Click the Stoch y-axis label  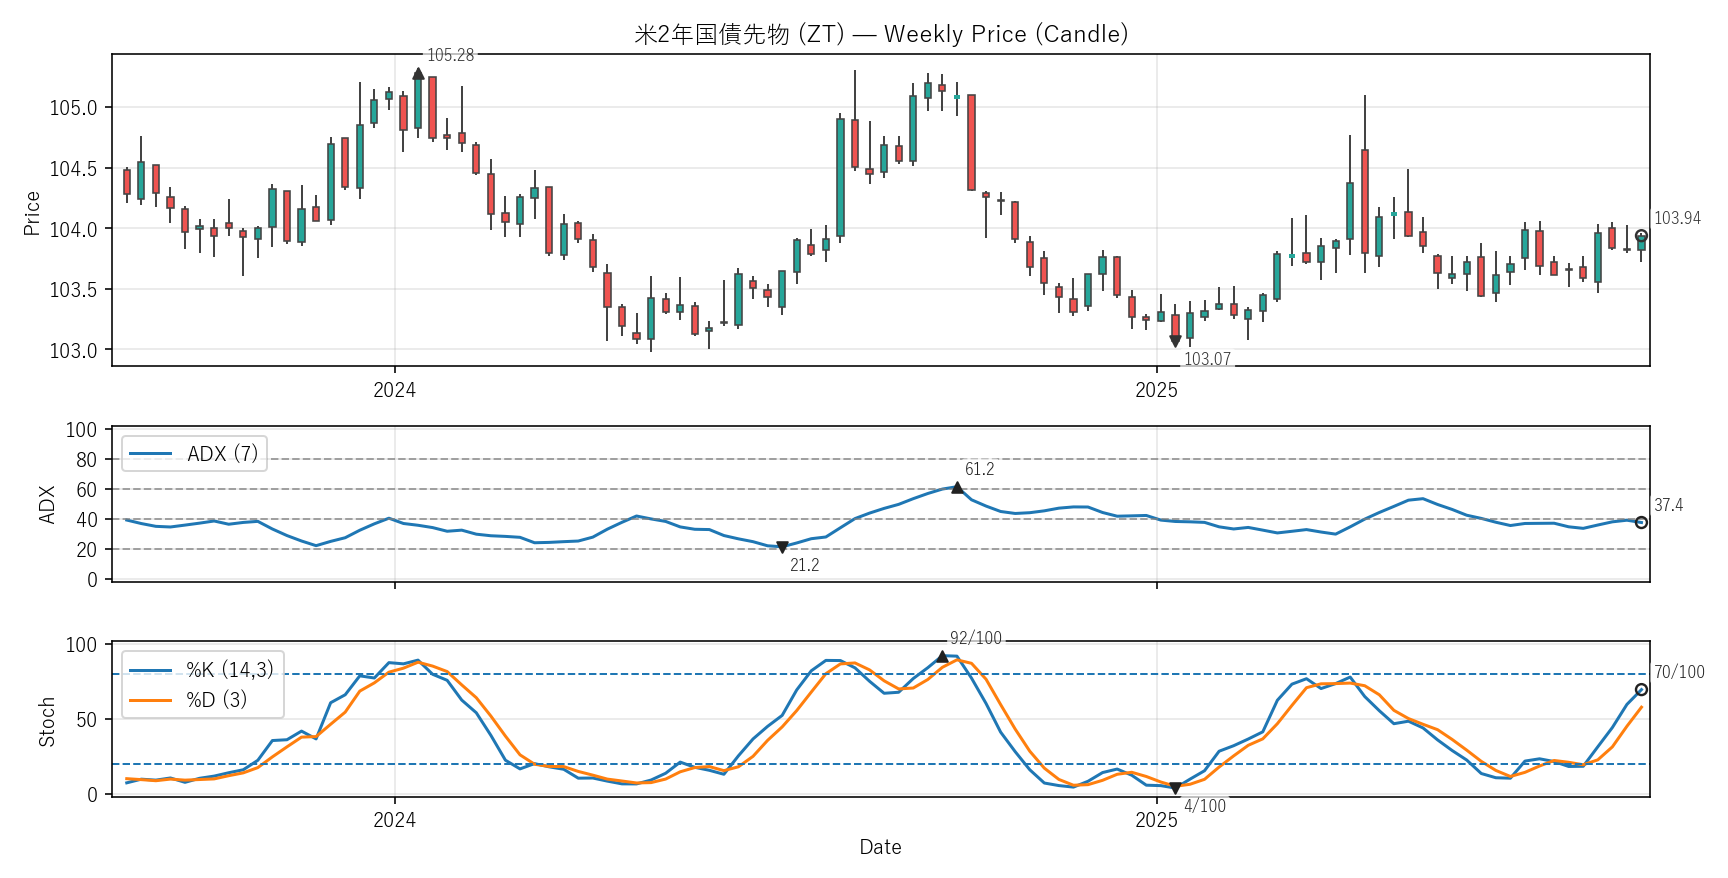pos(46,722)
